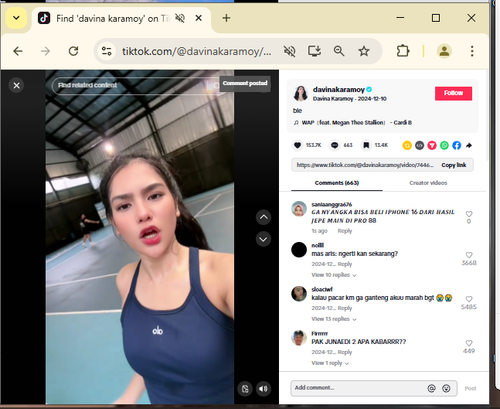Save video with bookmark icon

click(x=366, y=145)
